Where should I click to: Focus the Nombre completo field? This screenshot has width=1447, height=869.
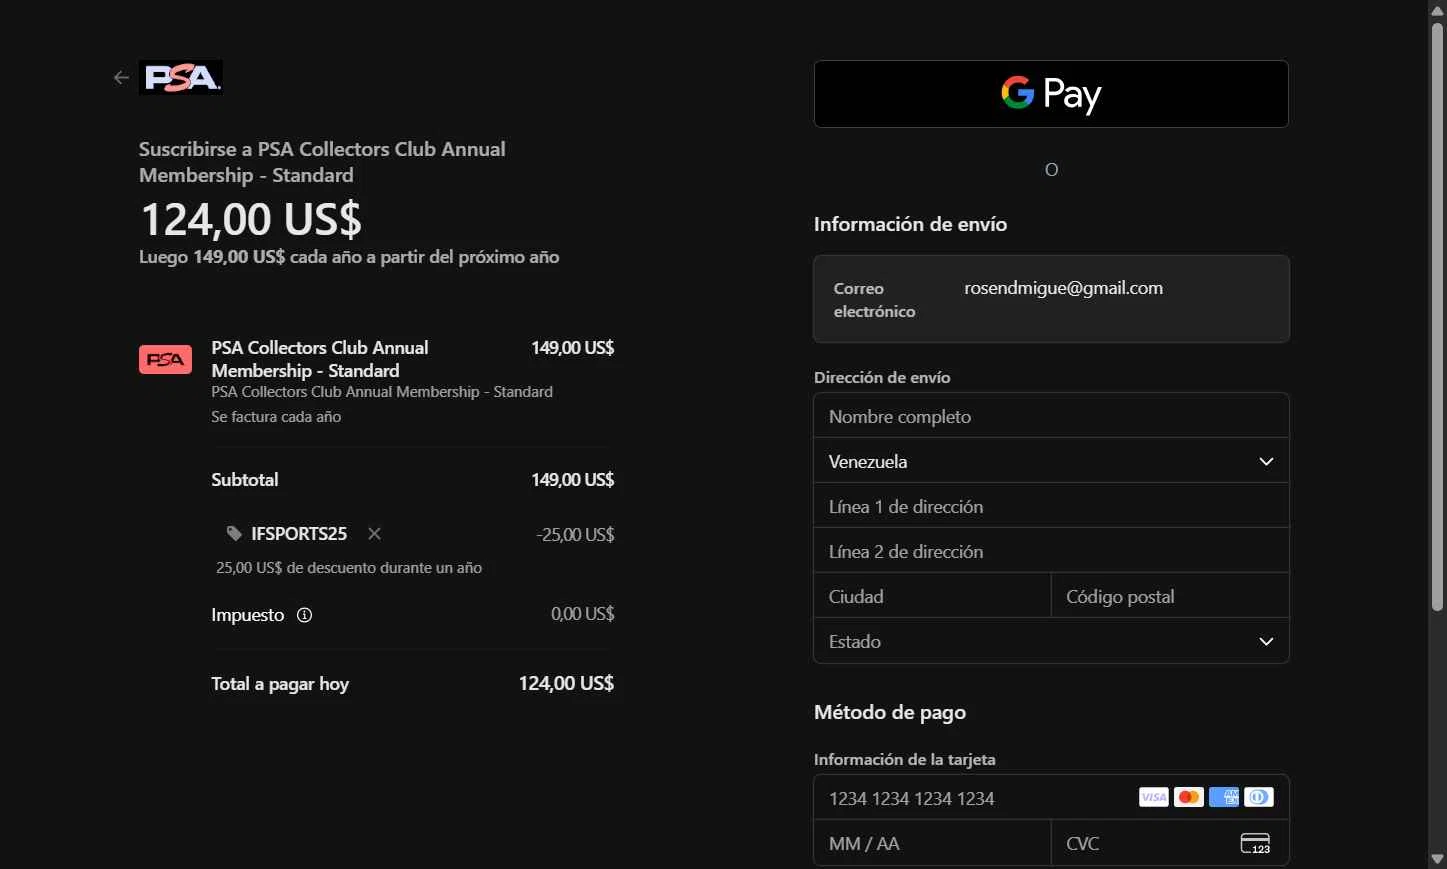(x=1051, y=416)
